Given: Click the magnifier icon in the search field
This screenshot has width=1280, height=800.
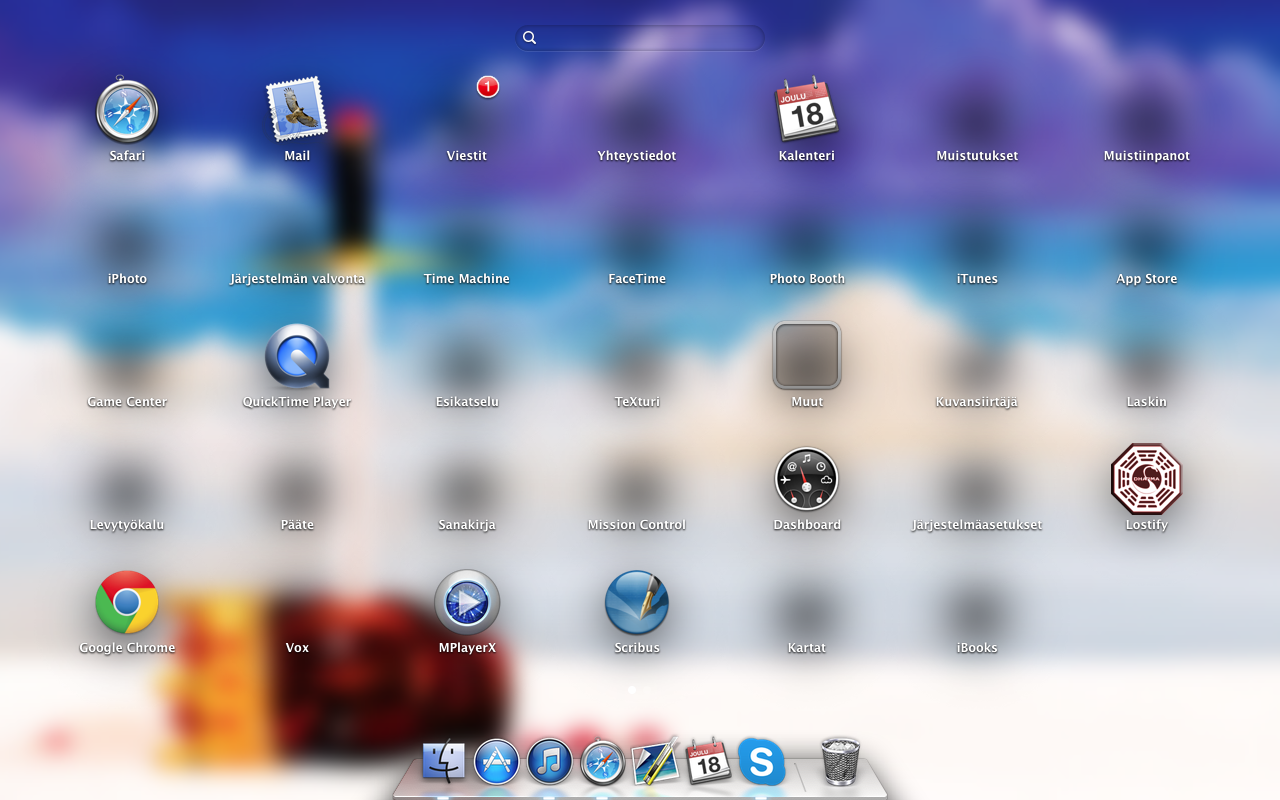Looking at the screenshot, I should (x=530, y=38).
